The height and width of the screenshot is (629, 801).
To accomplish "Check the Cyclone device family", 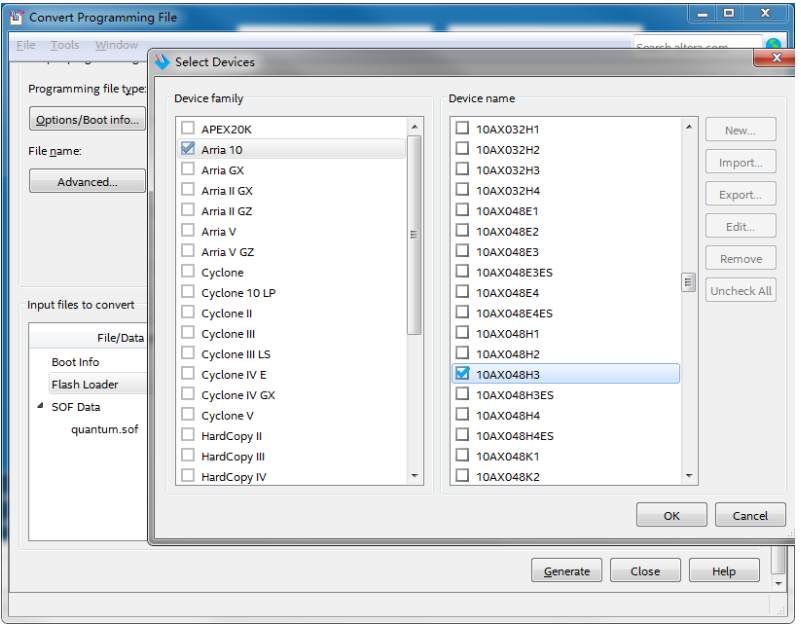I will 188,271.
